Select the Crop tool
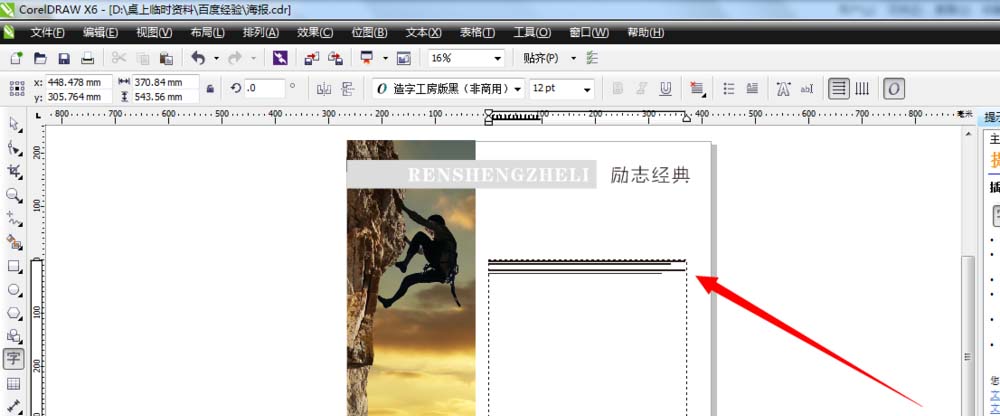 pos(14,171)
